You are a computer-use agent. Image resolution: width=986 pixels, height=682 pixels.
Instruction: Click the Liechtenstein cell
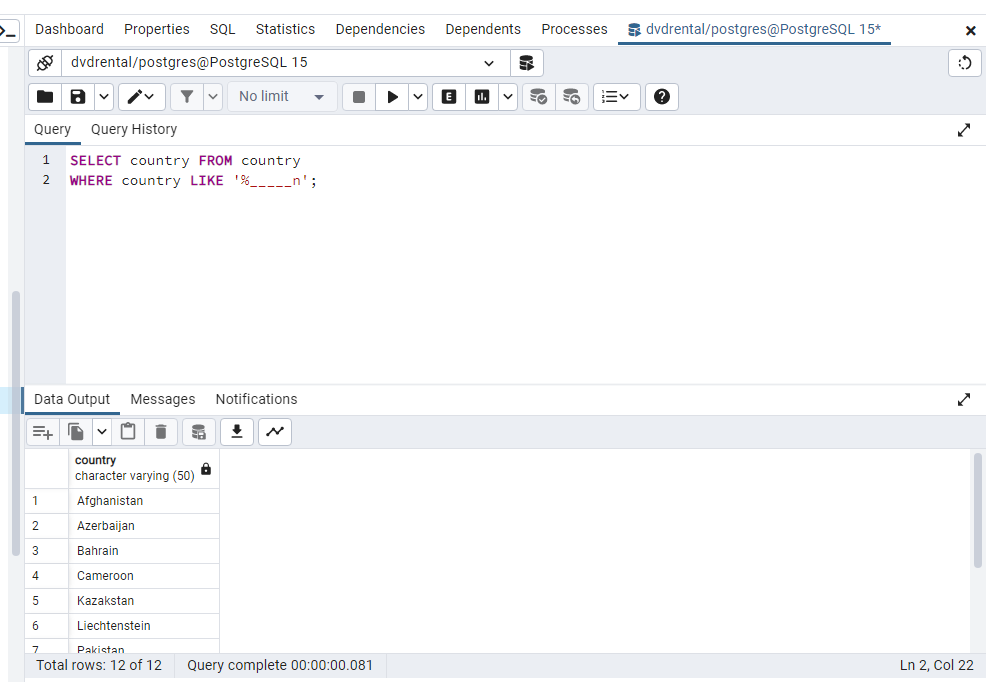click(144, 626)
